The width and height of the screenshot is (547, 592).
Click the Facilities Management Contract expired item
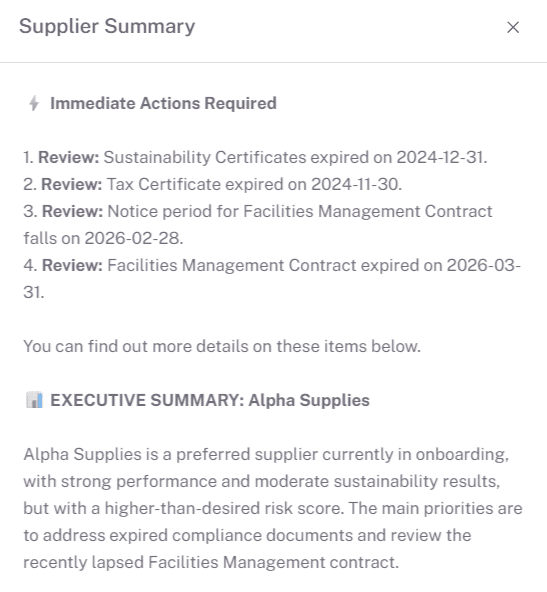tap(272, 279)
